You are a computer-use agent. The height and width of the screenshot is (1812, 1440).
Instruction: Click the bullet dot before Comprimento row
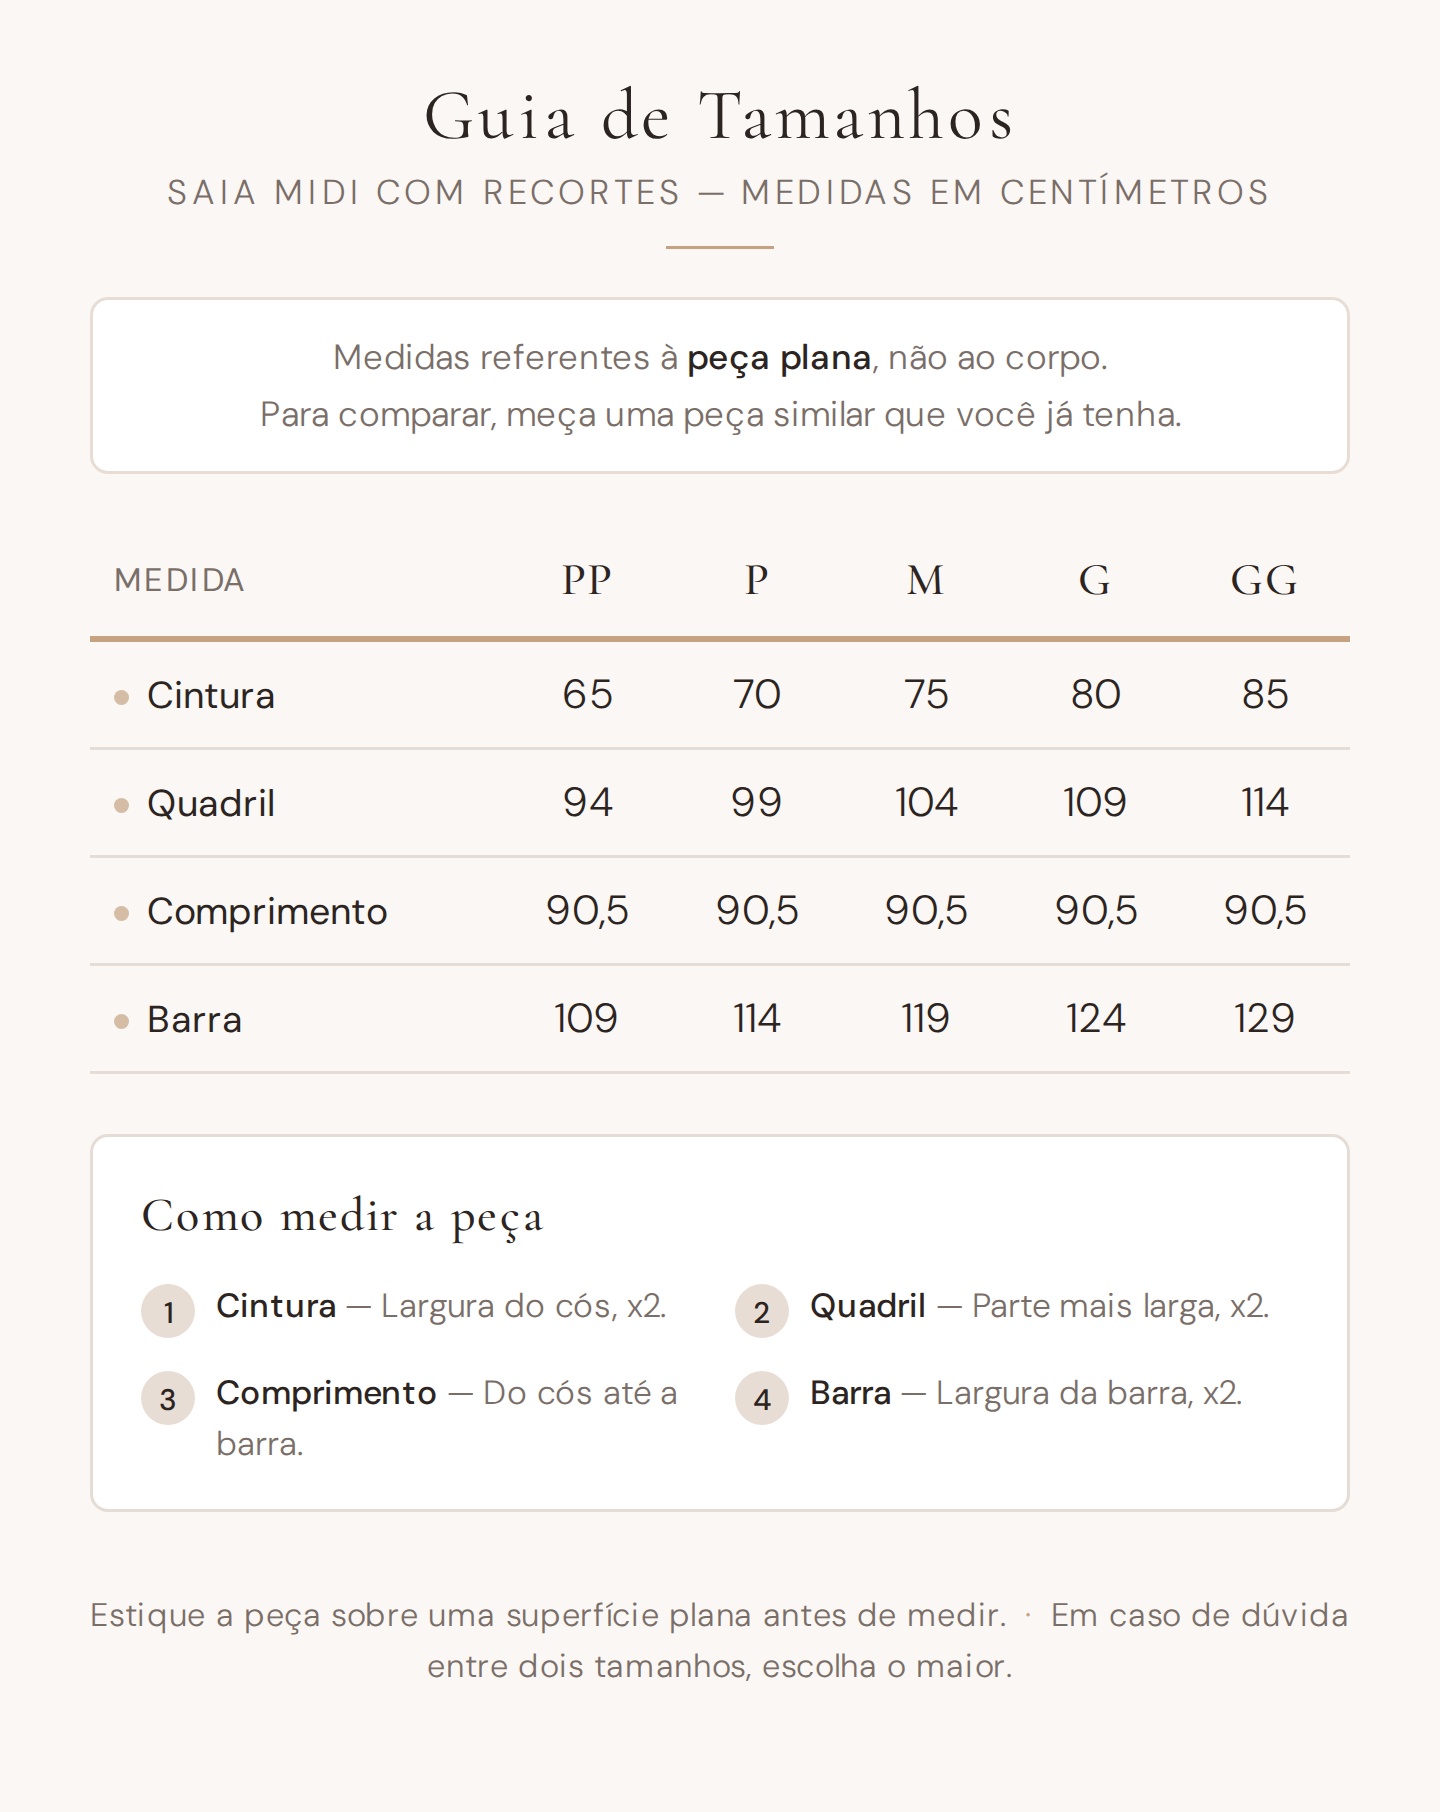122,913
